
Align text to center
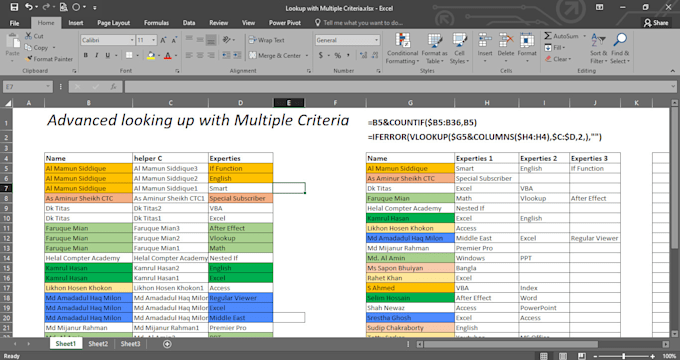200,56
